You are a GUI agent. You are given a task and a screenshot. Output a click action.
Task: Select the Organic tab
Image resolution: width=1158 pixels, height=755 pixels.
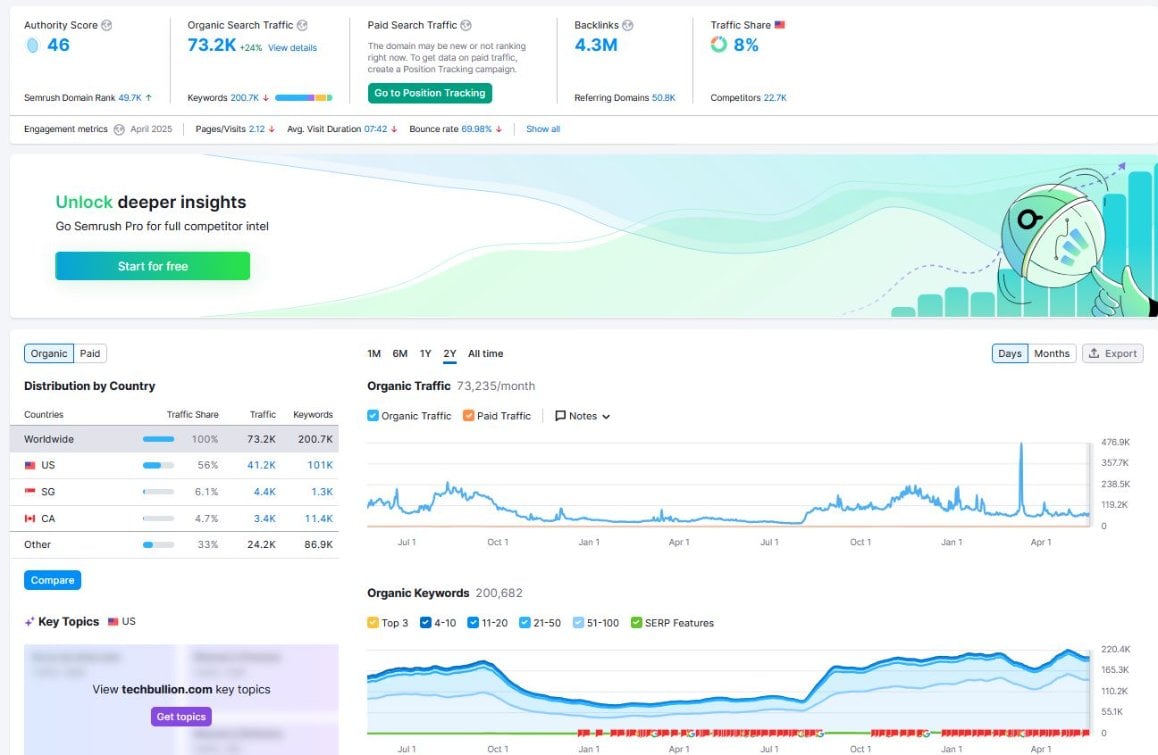[49, 353]
